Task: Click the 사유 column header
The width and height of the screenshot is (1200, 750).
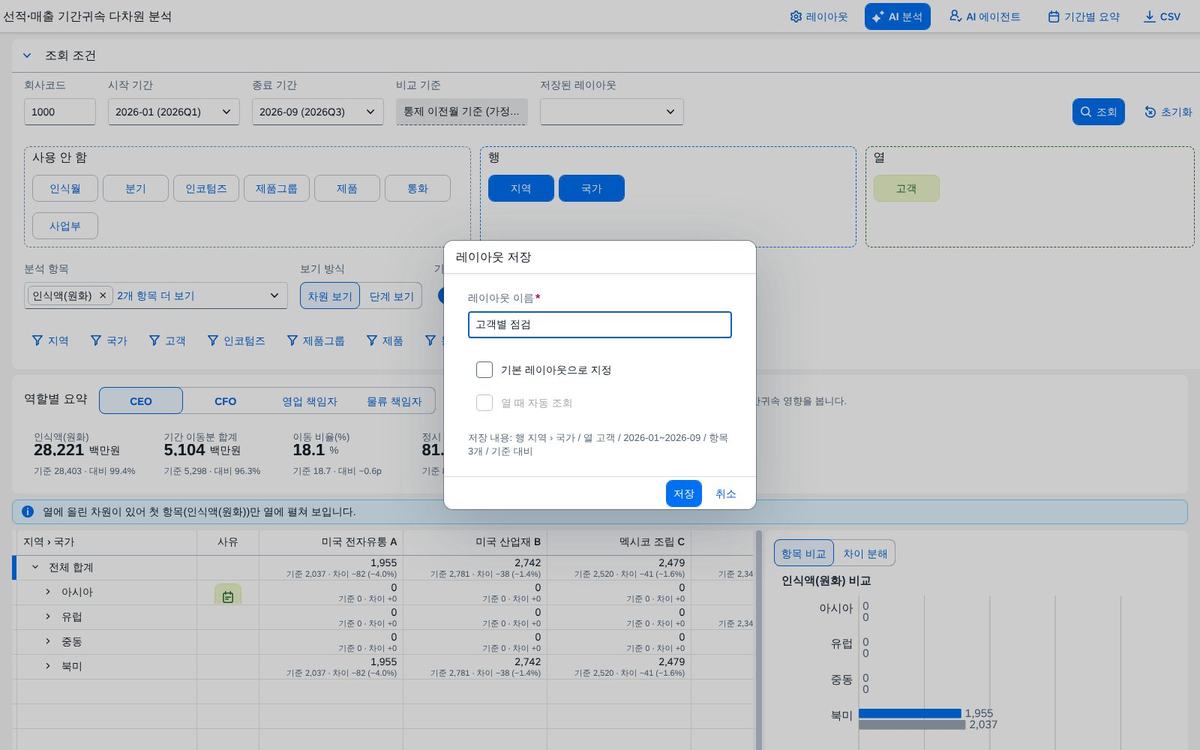Action: 228,542
